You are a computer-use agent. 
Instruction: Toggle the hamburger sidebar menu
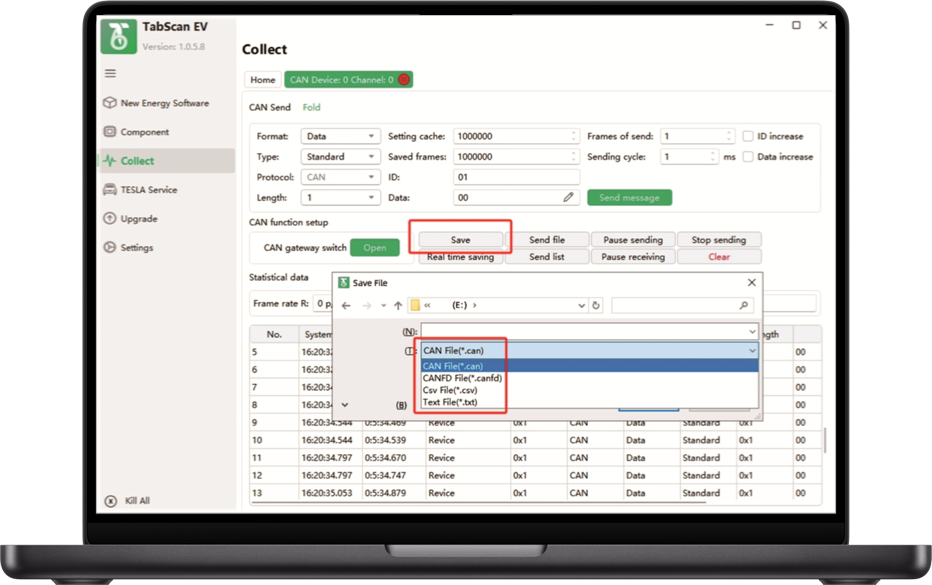111,73
